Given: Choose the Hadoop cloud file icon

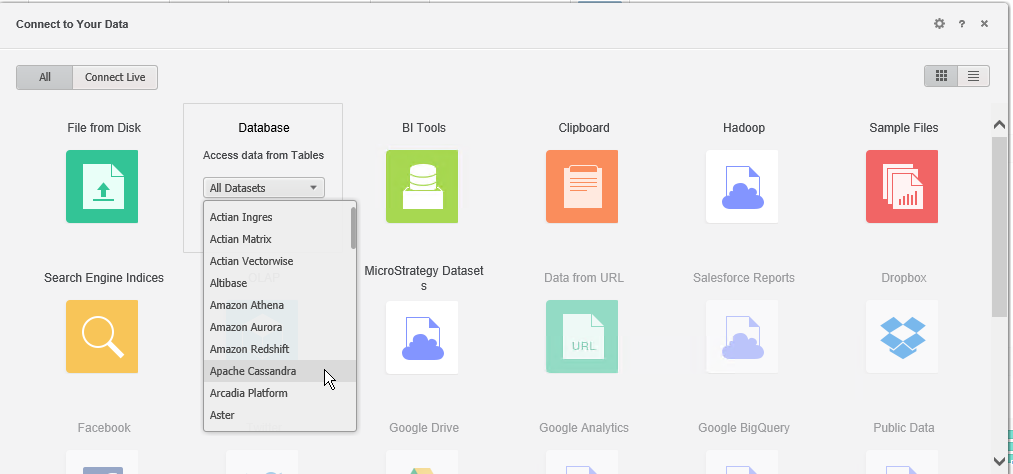Looking at the screenshot, I should [742, 186].
